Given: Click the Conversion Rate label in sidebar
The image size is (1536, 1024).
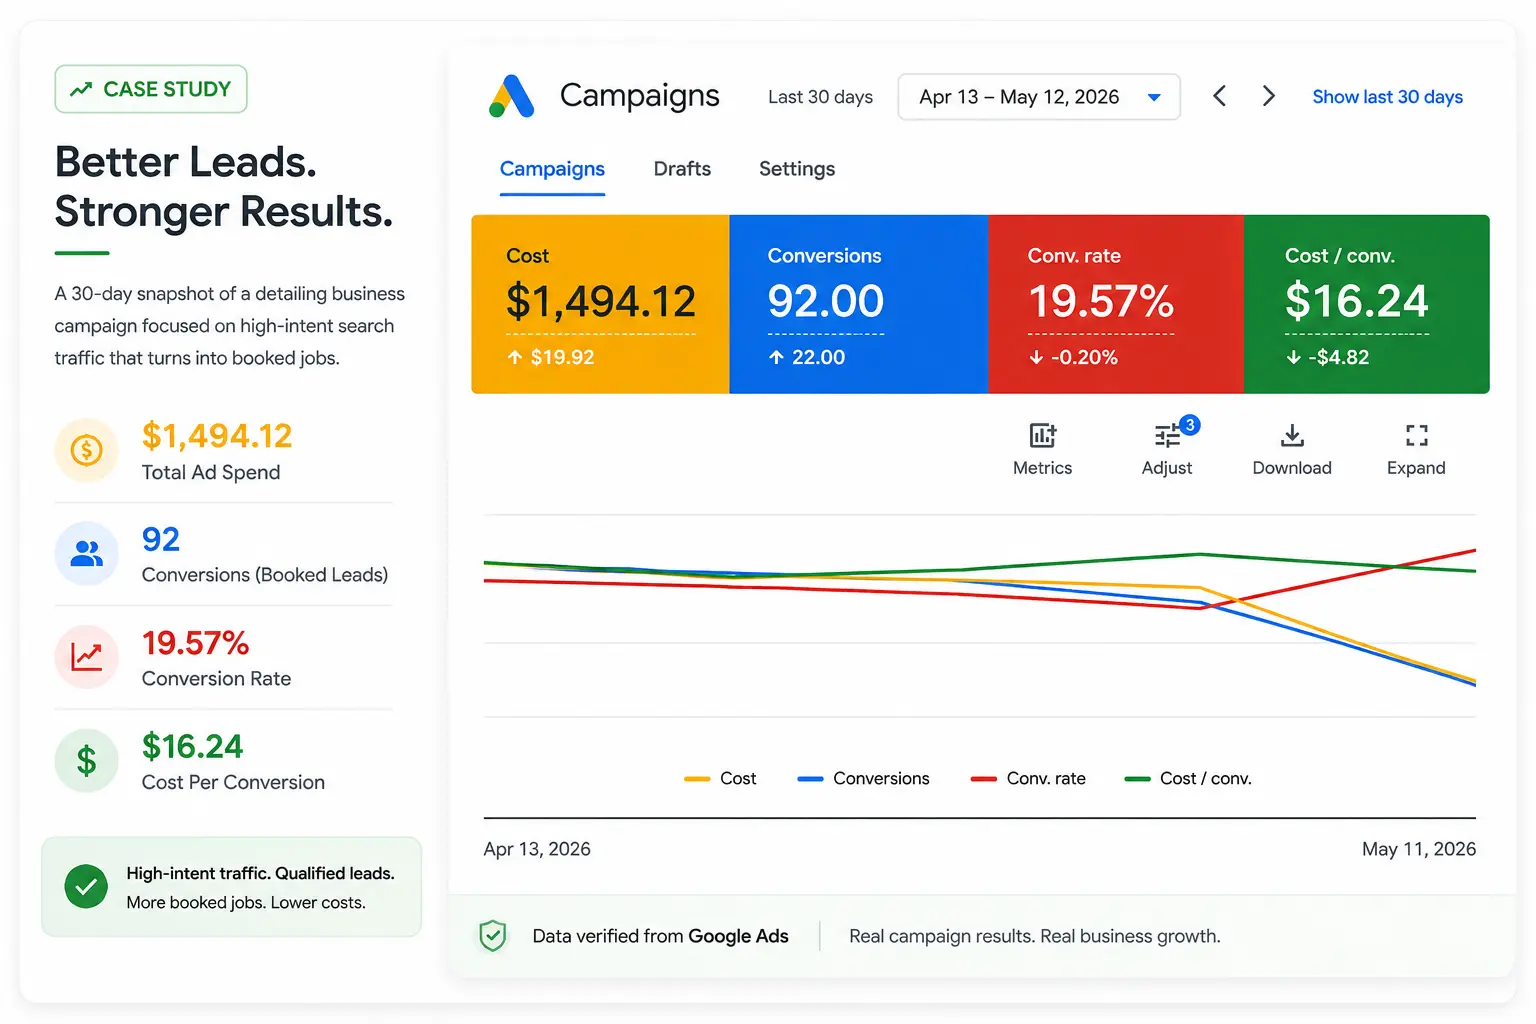Looking at the screenshot, I should point(216,679).
